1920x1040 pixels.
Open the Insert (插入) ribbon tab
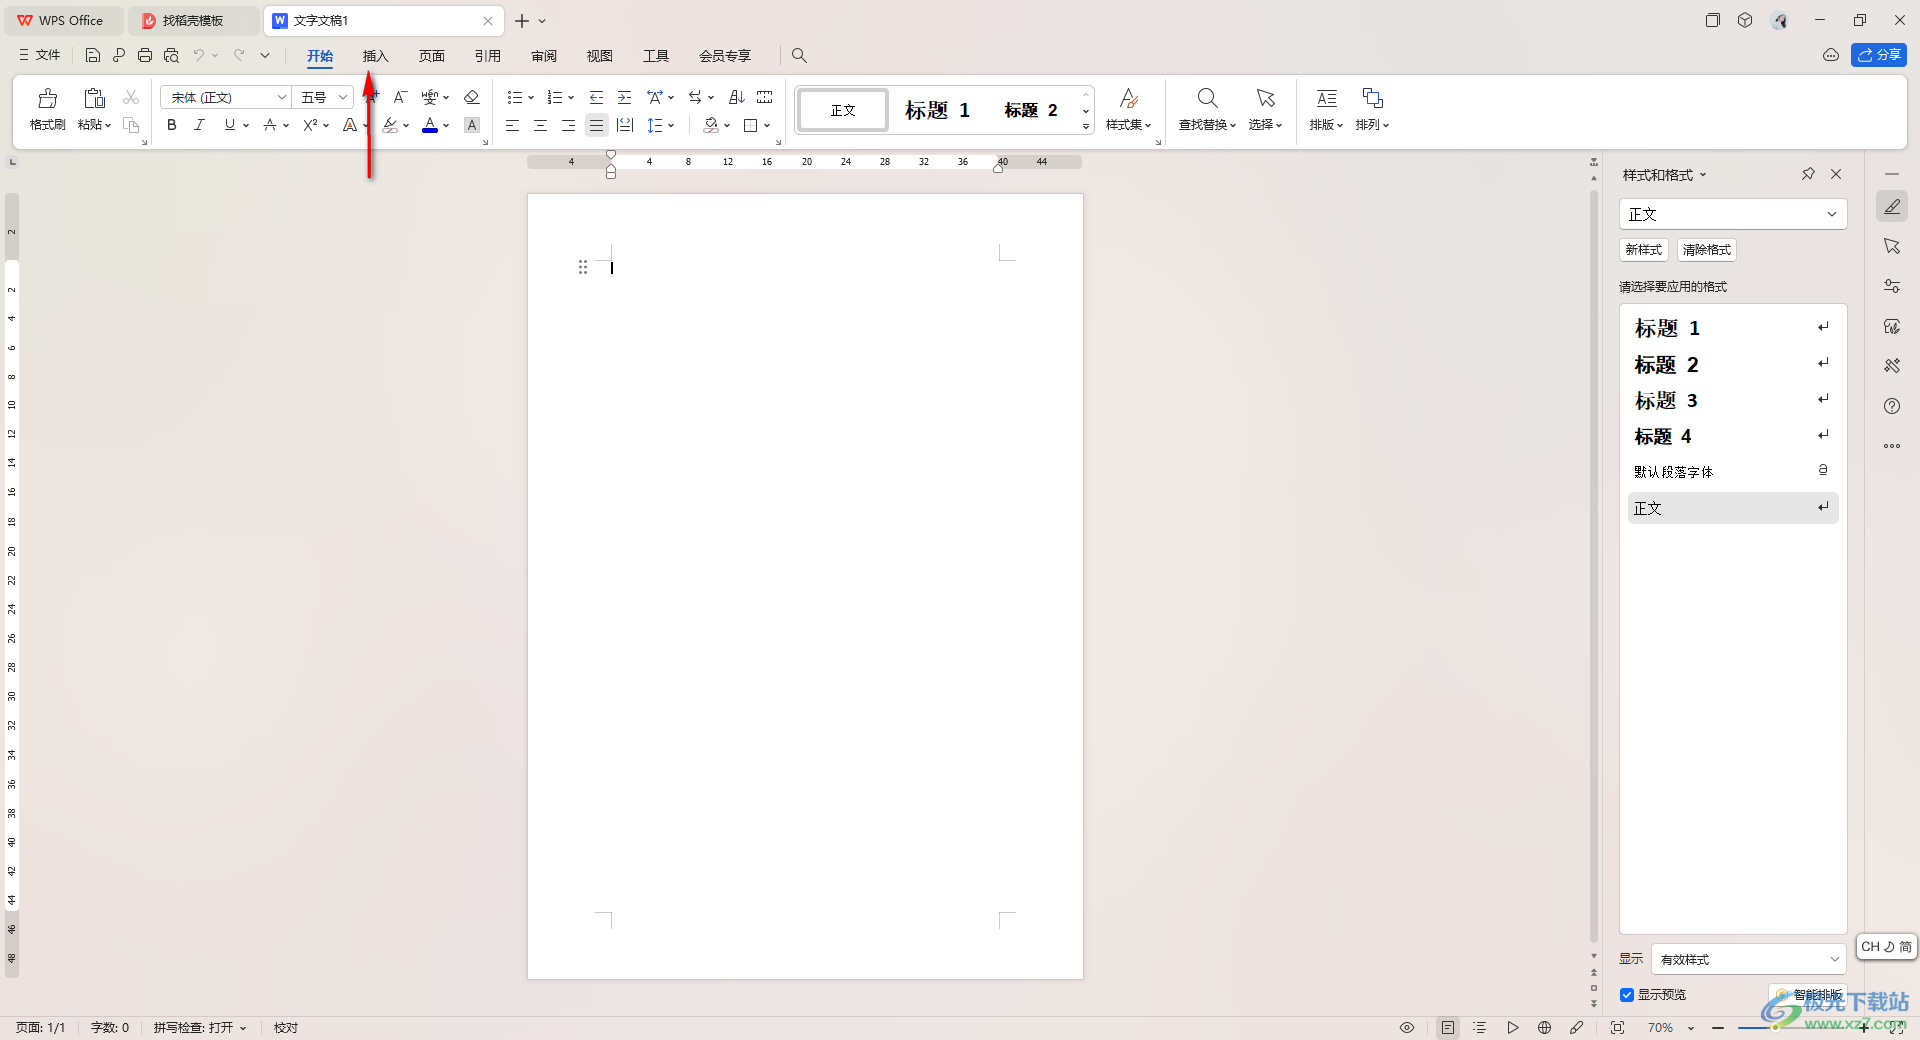click(375, 56)
